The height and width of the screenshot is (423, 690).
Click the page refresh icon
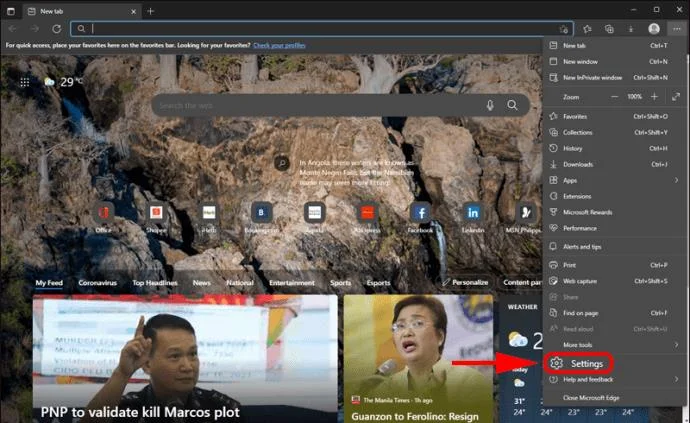point(56,29)
